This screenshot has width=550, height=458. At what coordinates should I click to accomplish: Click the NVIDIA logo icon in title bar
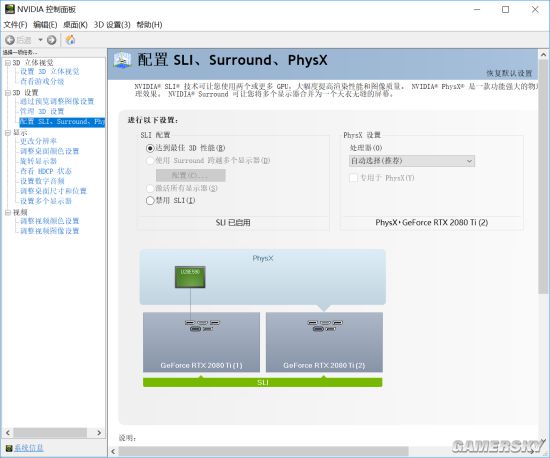pos(9,9)
